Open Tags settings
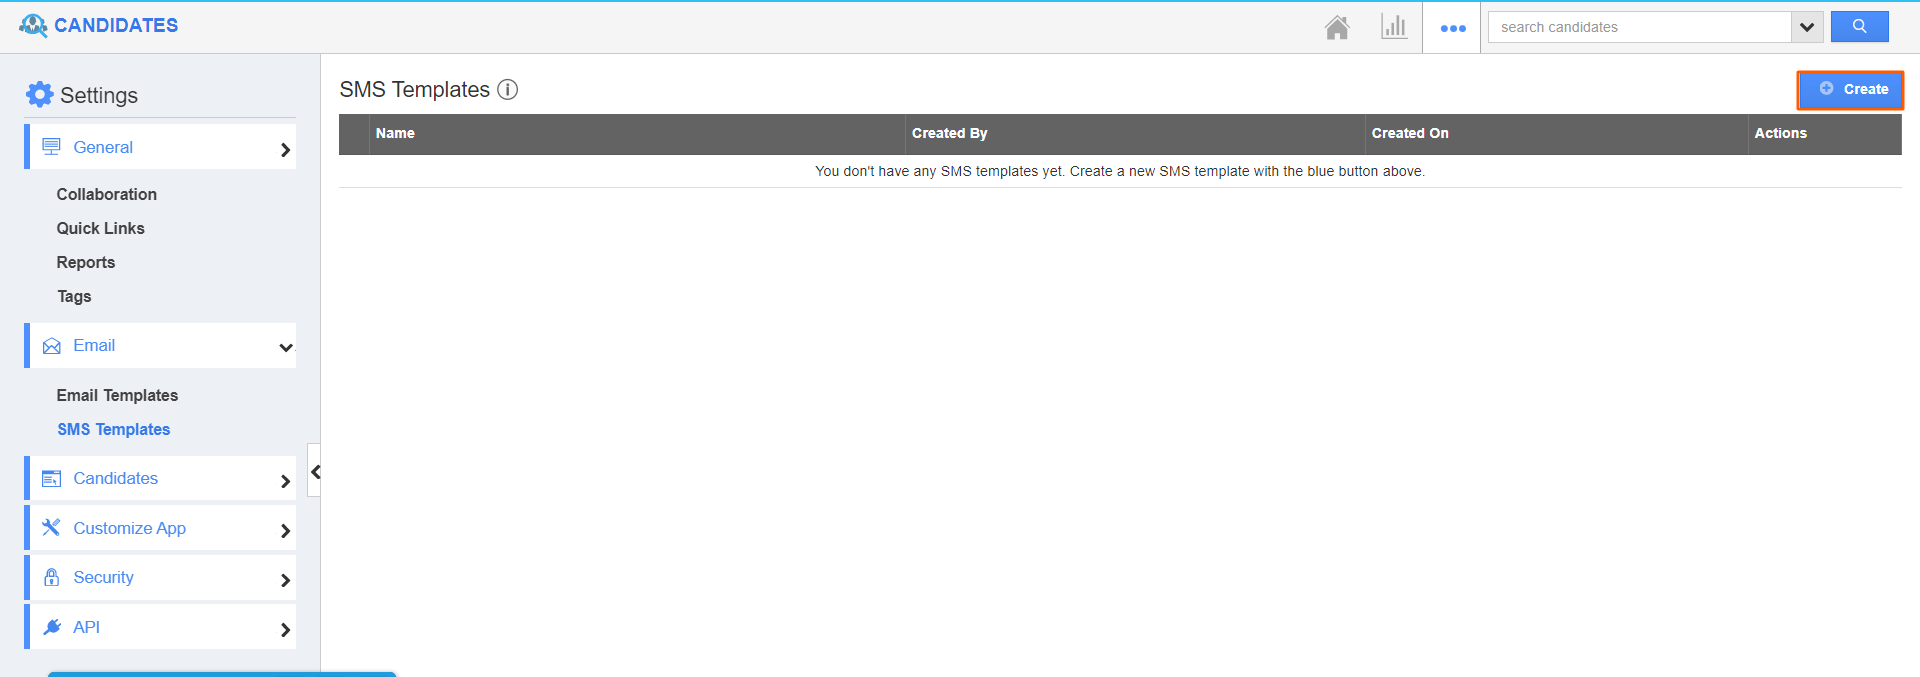This screenshot has height=677, width=1920. point(74,296)
